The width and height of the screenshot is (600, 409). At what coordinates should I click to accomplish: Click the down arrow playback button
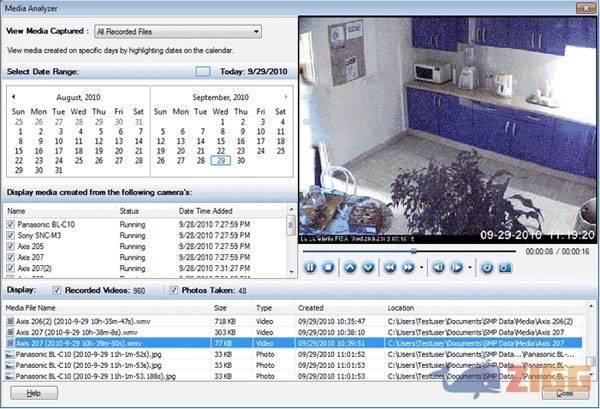coord(368,267)
